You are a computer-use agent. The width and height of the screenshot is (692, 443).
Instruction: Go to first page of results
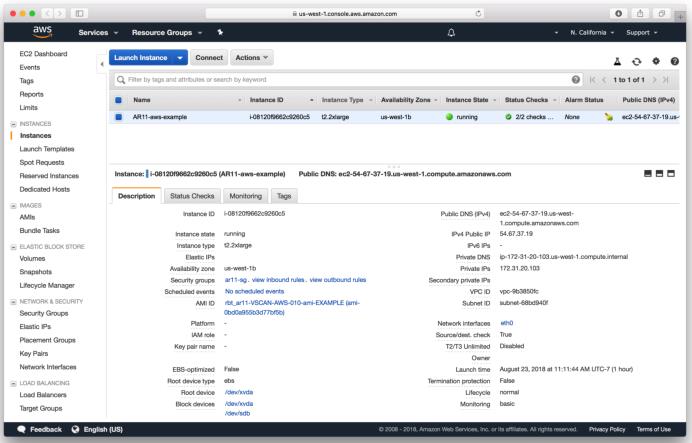point(592,80)
